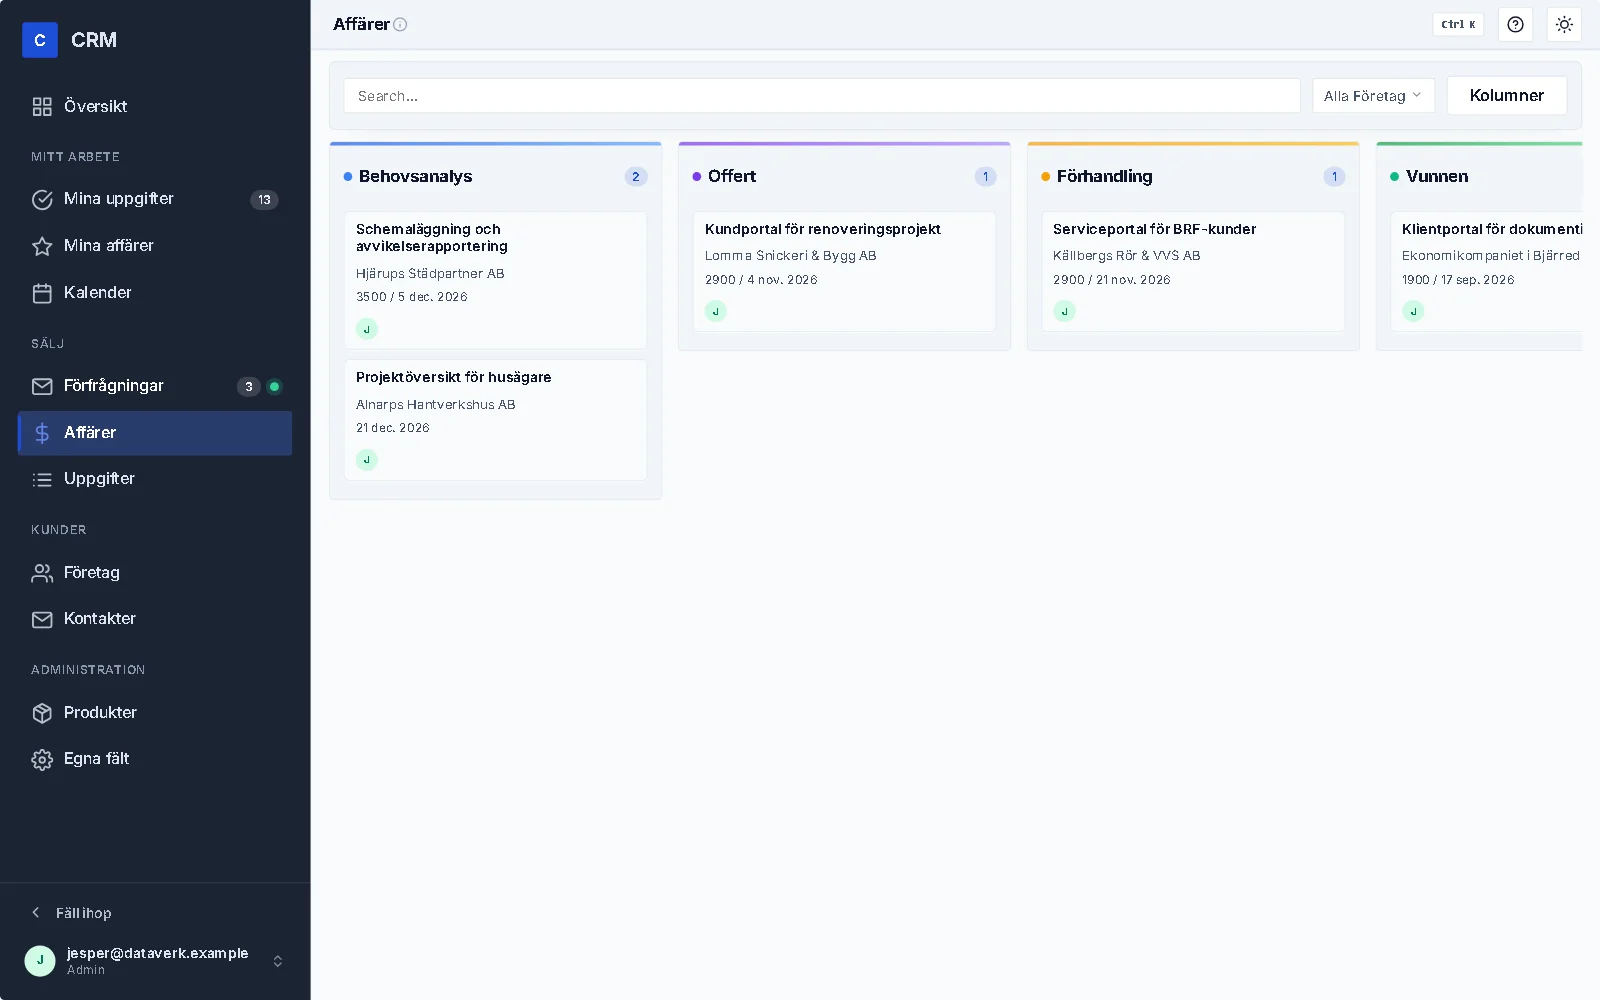Open Mina uppgifter checkmark icon

[x=42, y=199]
